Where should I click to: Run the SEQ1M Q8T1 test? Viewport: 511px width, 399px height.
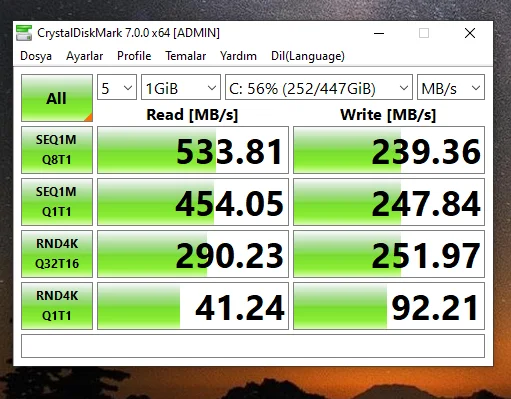click(57, 150)
